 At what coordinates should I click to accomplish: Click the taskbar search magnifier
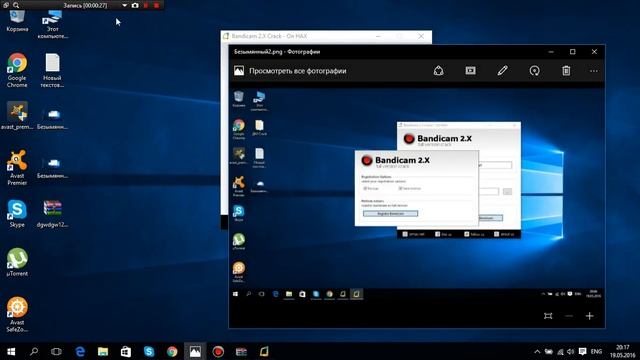click(x=34, y=351)
